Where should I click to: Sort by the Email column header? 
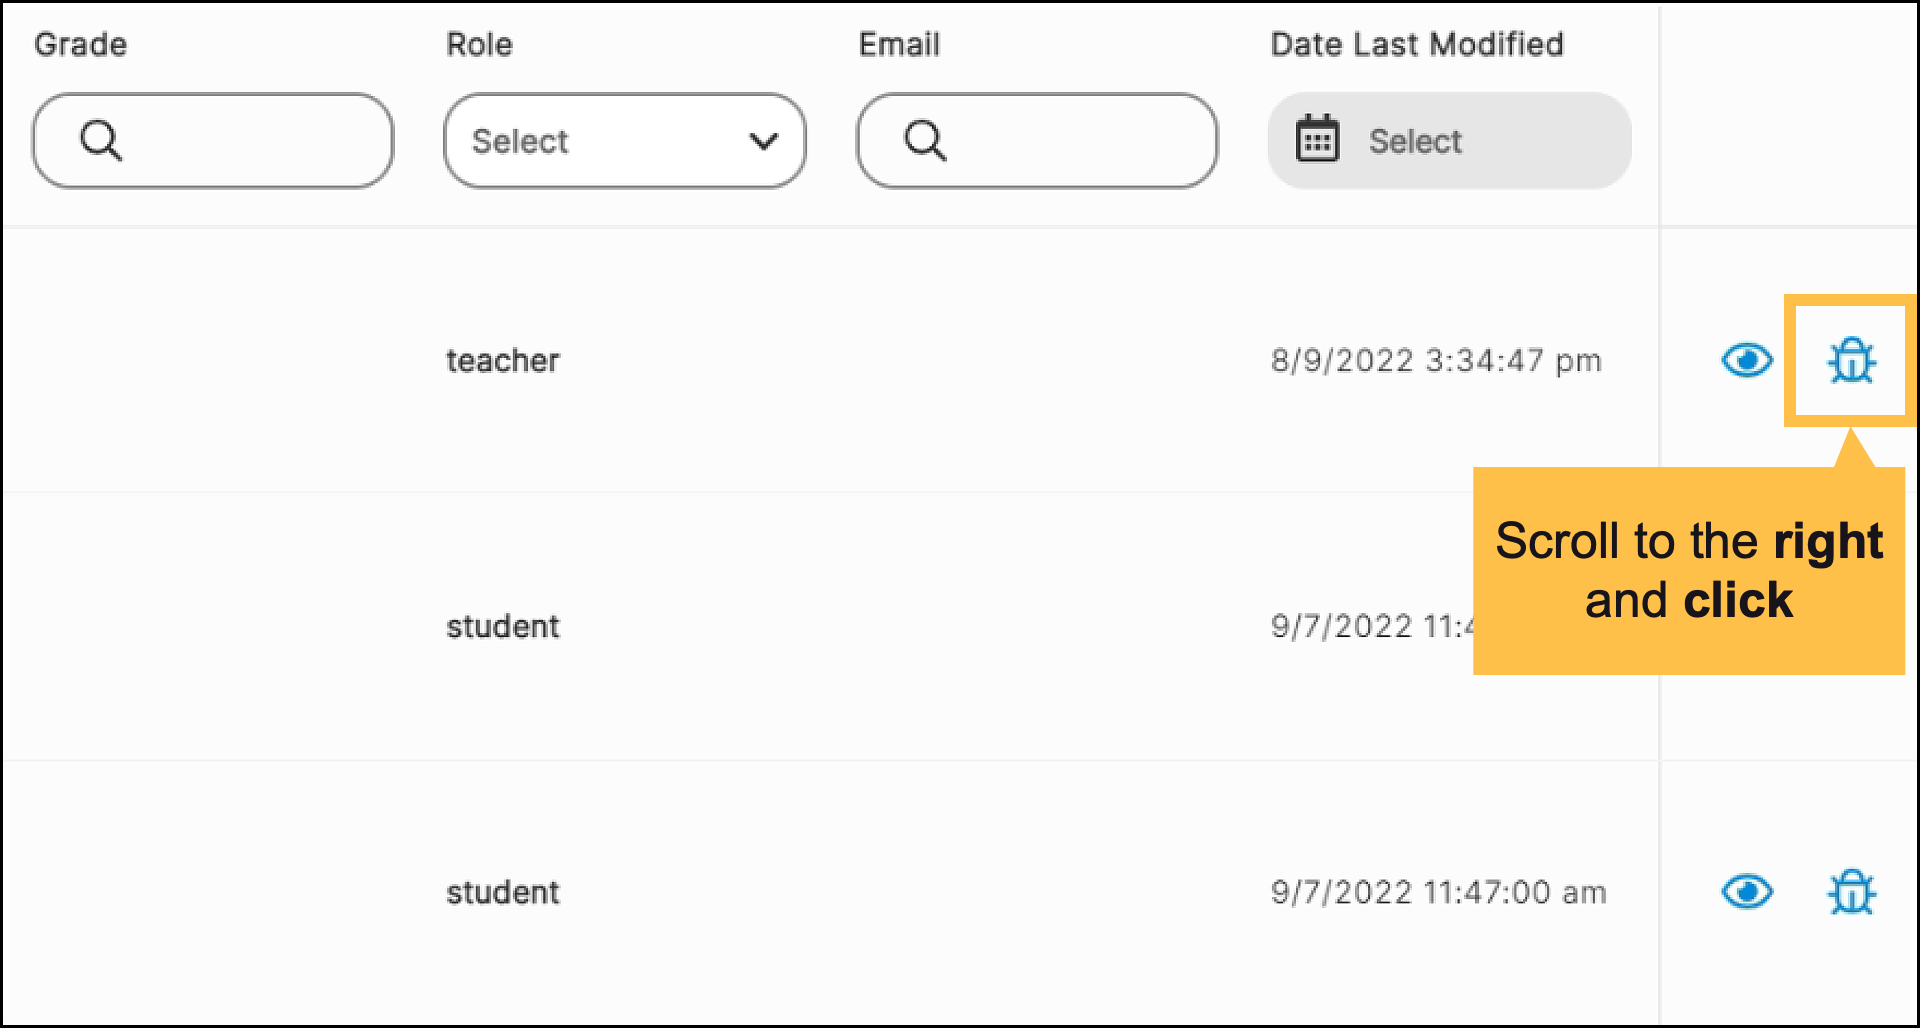(899, 44)
